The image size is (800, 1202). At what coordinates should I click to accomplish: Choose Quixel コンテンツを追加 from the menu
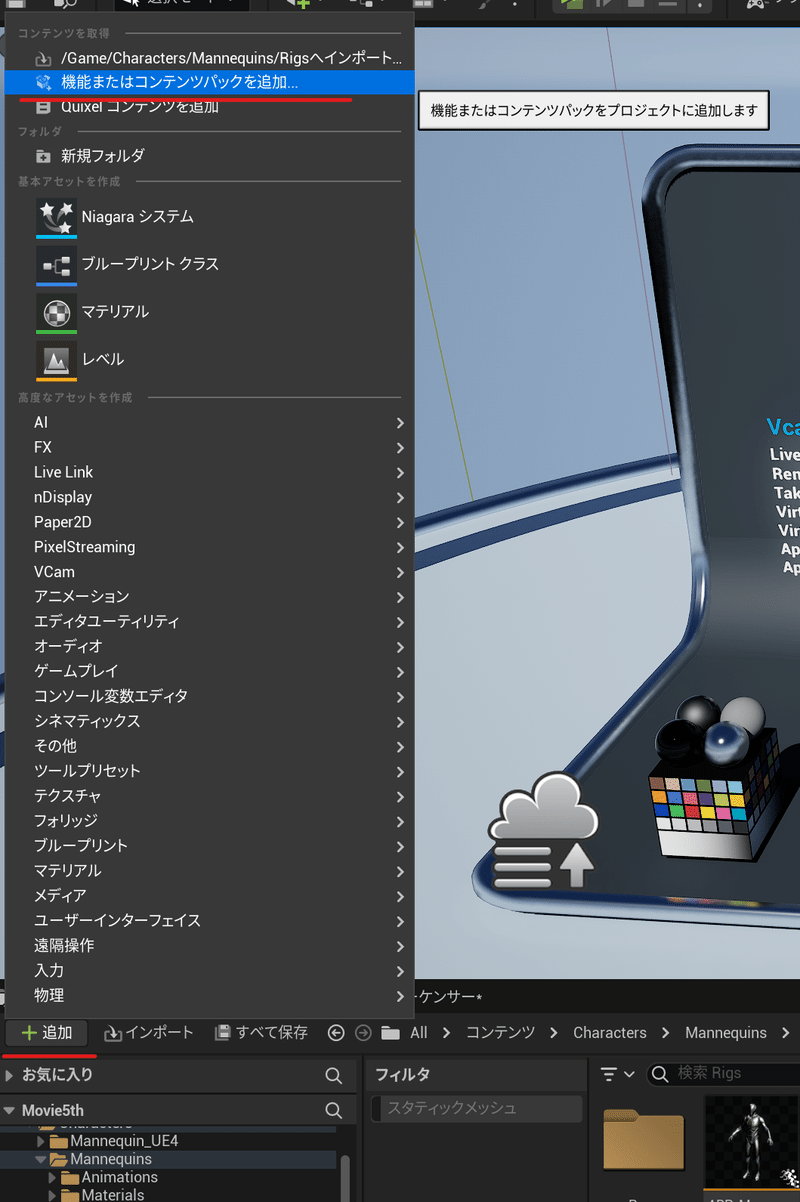pyautogui.click(x=140, y=107)
